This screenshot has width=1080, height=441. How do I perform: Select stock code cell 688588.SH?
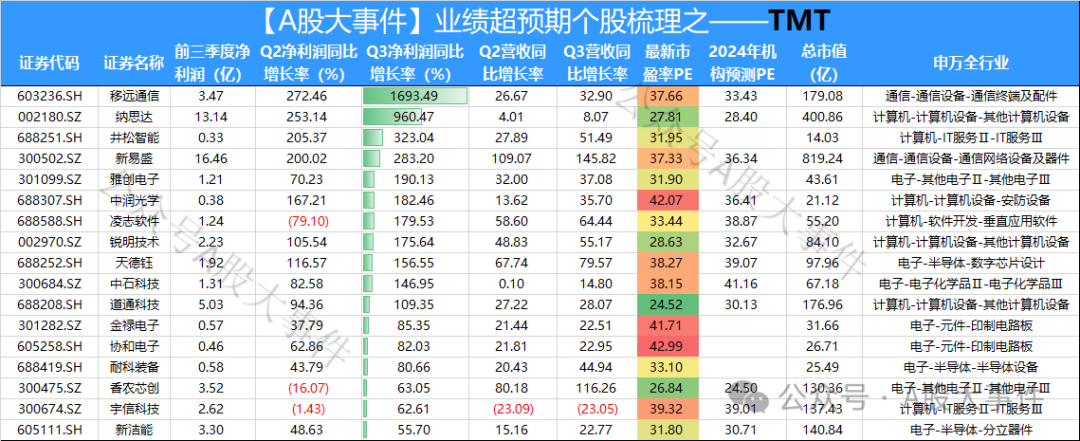pyautogui.click(x=49, y=221)
